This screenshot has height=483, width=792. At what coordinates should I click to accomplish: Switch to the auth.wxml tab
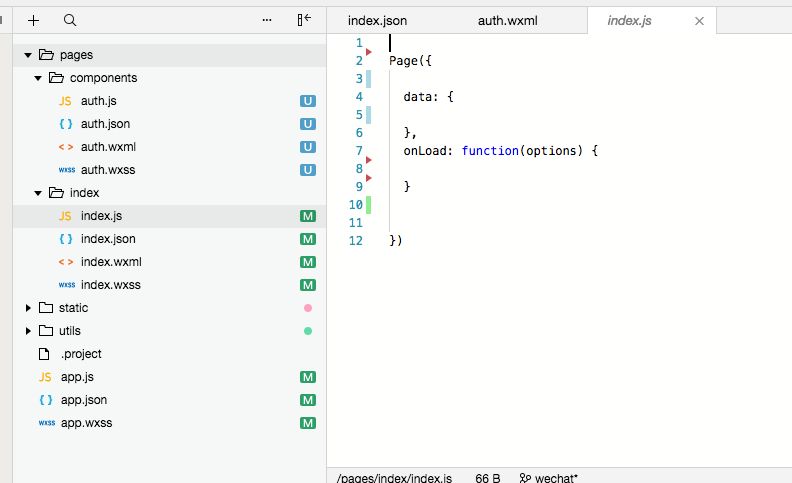click(x=508, y=21)
